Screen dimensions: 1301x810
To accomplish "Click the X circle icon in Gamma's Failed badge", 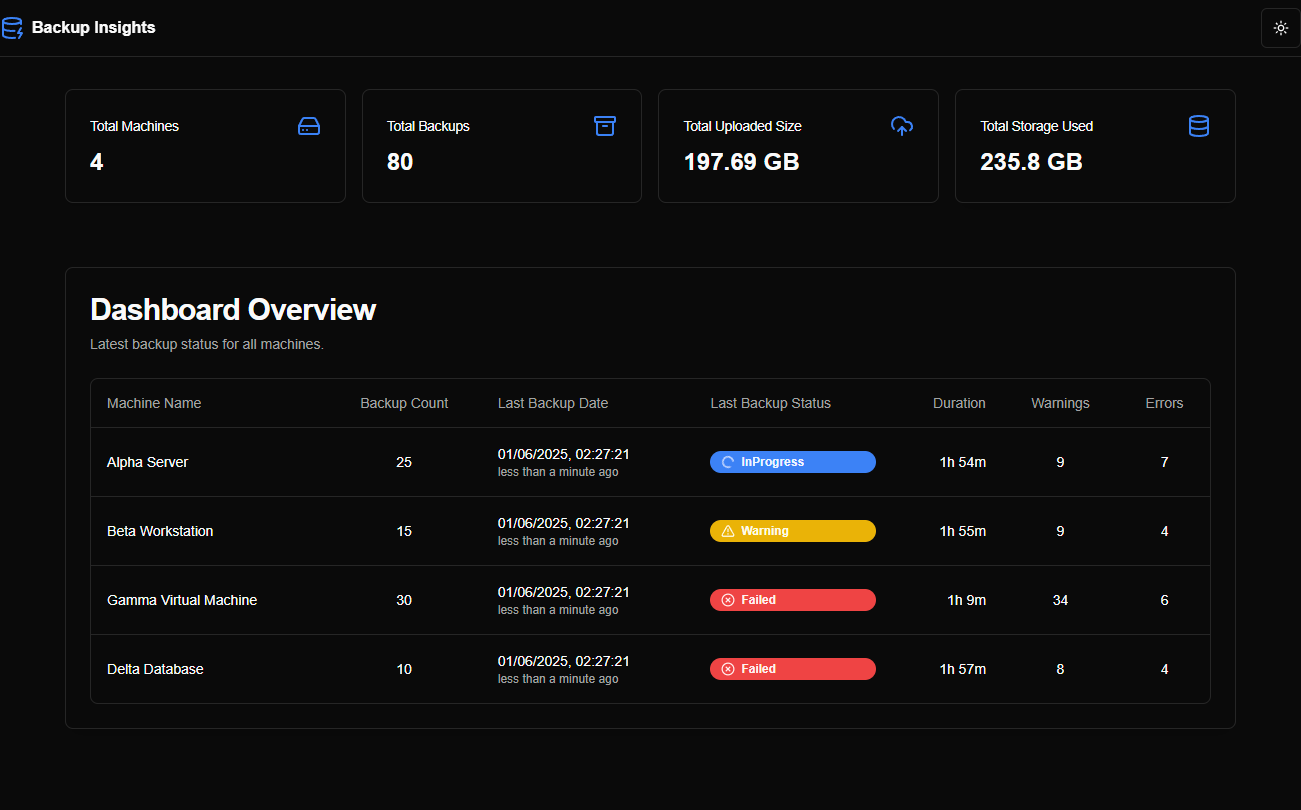I will point(728,600).
